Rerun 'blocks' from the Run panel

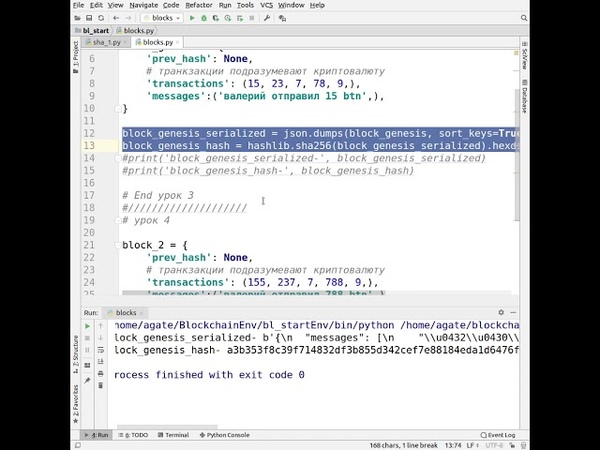coord(88,326)
